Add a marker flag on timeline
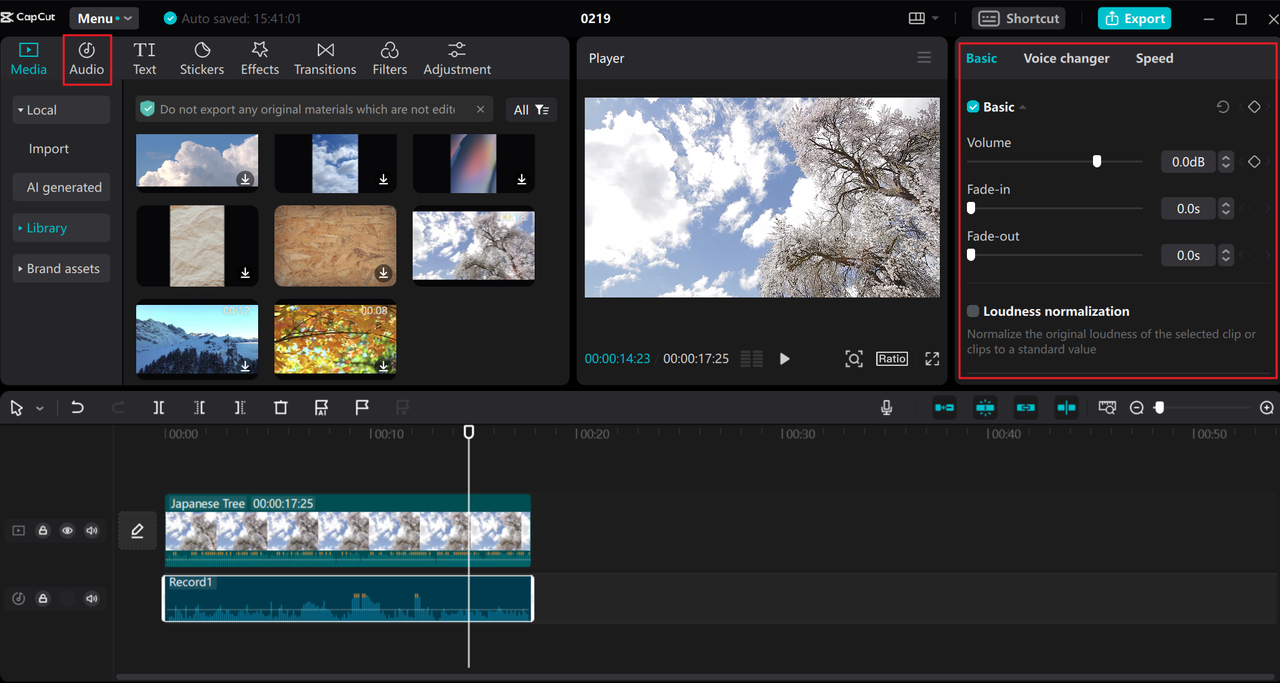 point(362,407)
